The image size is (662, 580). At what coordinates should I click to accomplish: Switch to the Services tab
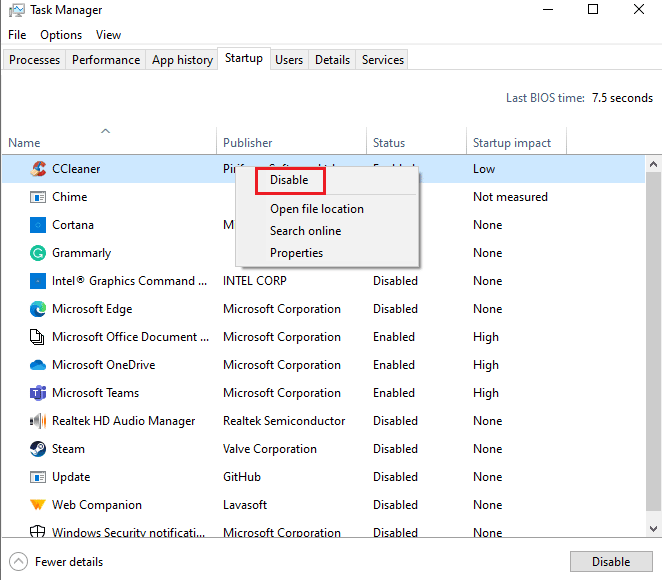[x=383, y=60]
